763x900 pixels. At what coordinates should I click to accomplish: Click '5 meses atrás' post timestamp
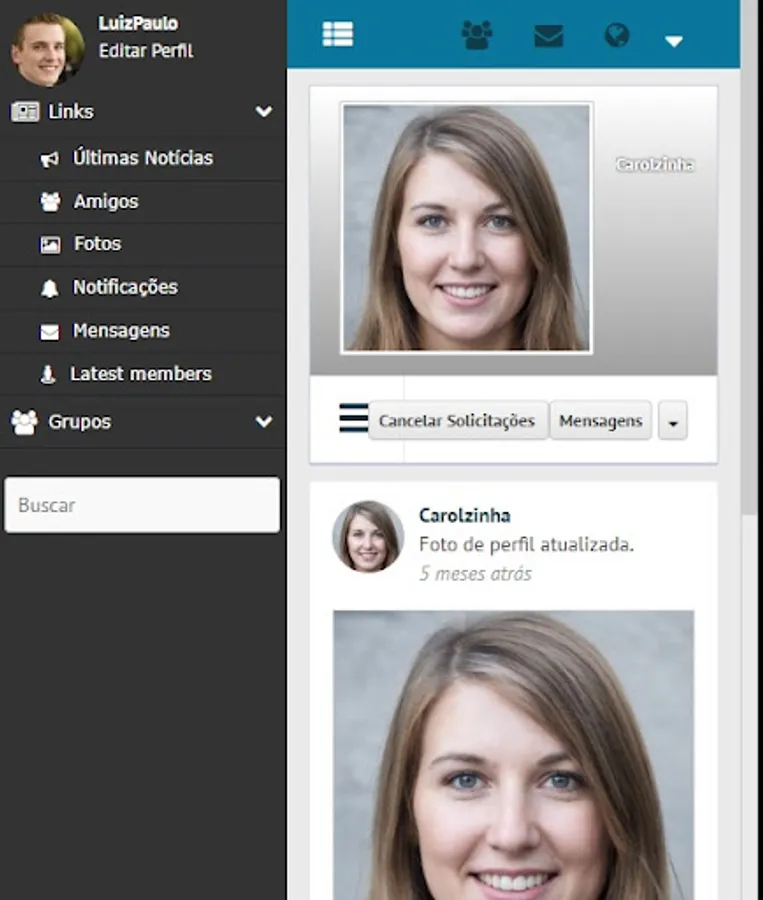click(475, 573)
